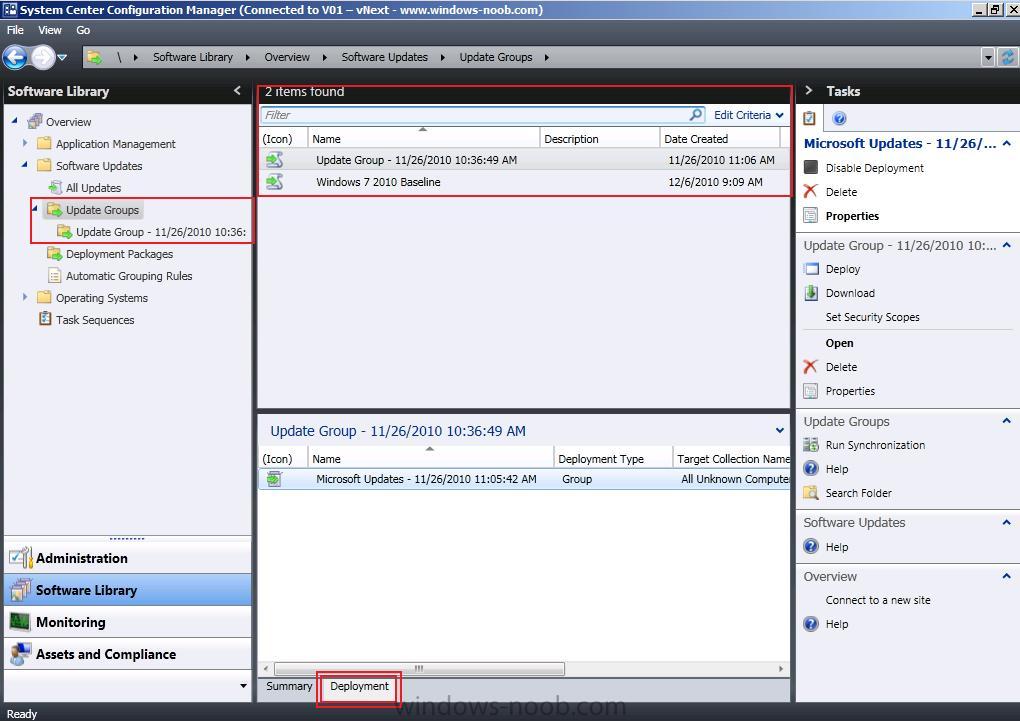Image resolution: width=1020 pixels, height=721 pixels.
Task: Open the Go menu
Action: coord(83,30)
